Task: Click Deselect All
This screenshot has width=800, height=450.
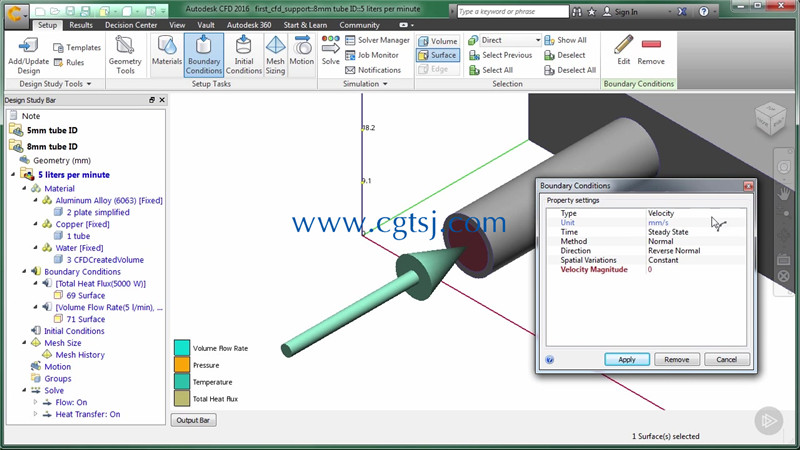Action: (x=570, y=70)
